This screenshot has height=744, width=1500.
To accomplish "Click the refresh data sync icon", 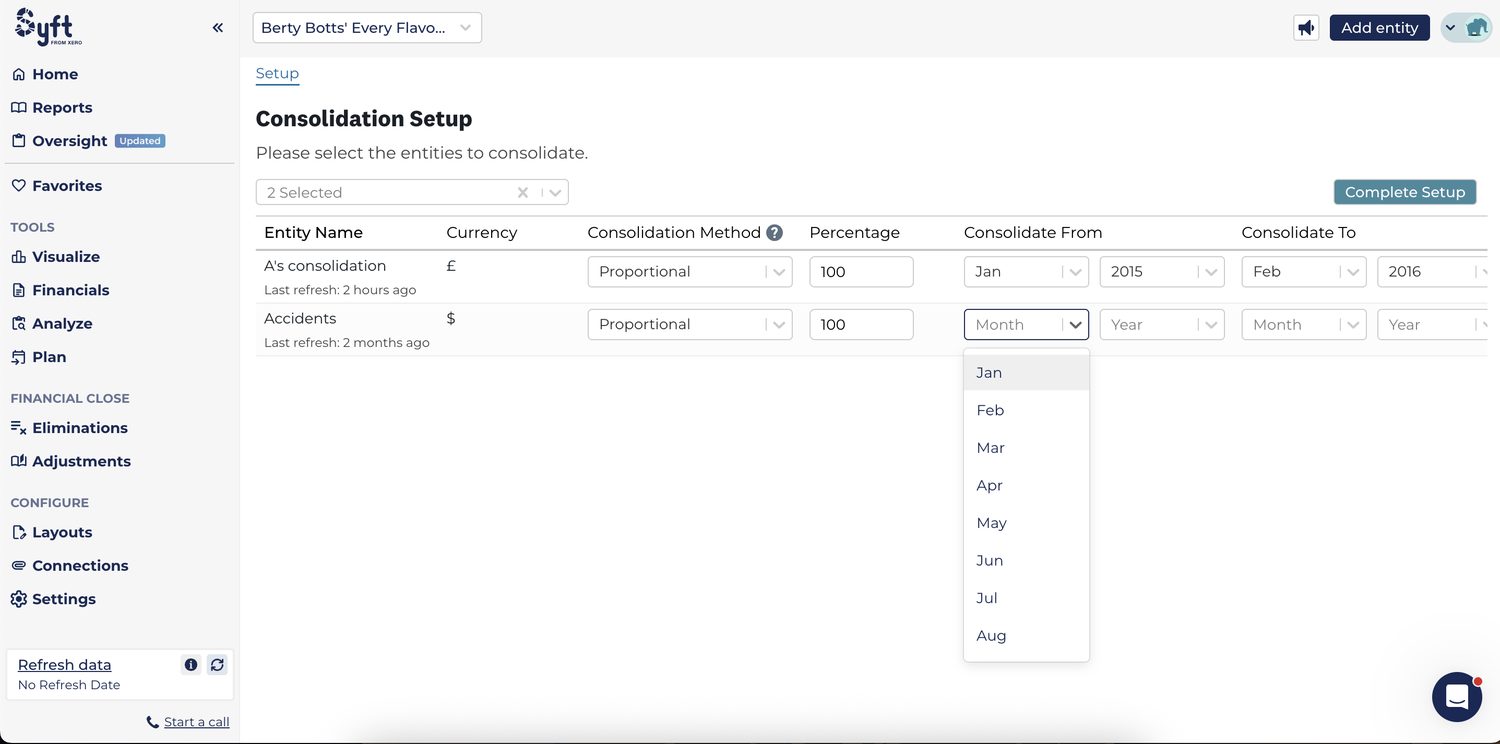I will (x=217, y=665).
